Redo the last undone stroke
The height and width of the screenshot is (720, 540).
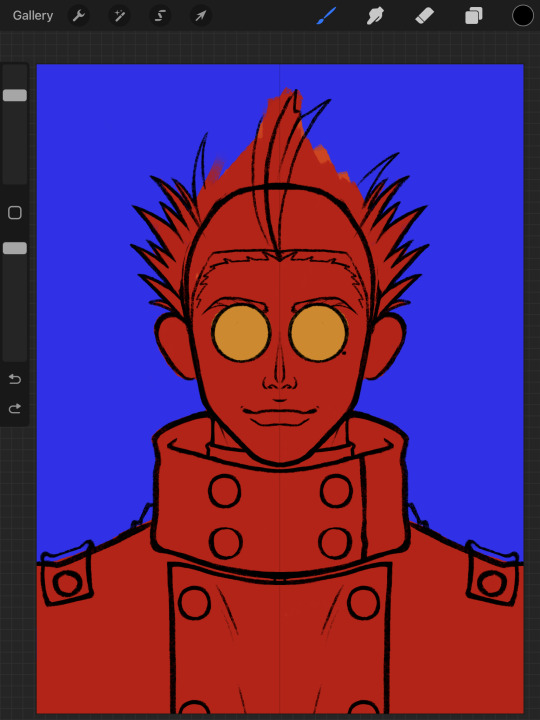tap(15, 408)
